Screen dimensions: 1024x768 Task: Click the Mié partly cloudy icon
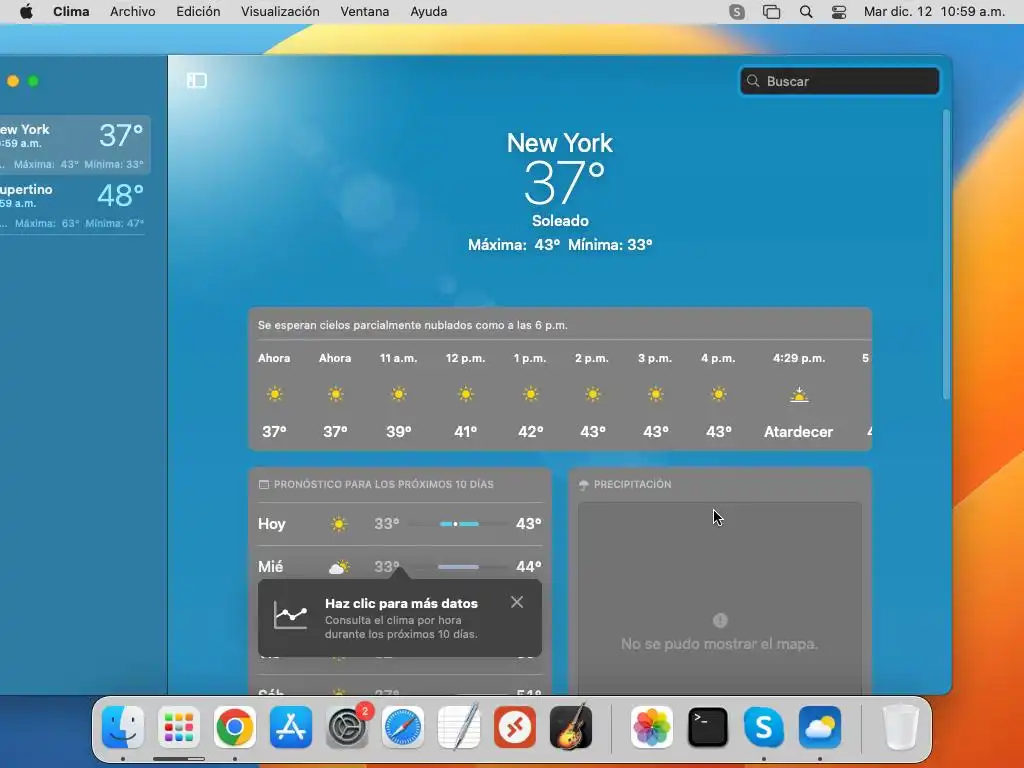click(x=339, y=566)
